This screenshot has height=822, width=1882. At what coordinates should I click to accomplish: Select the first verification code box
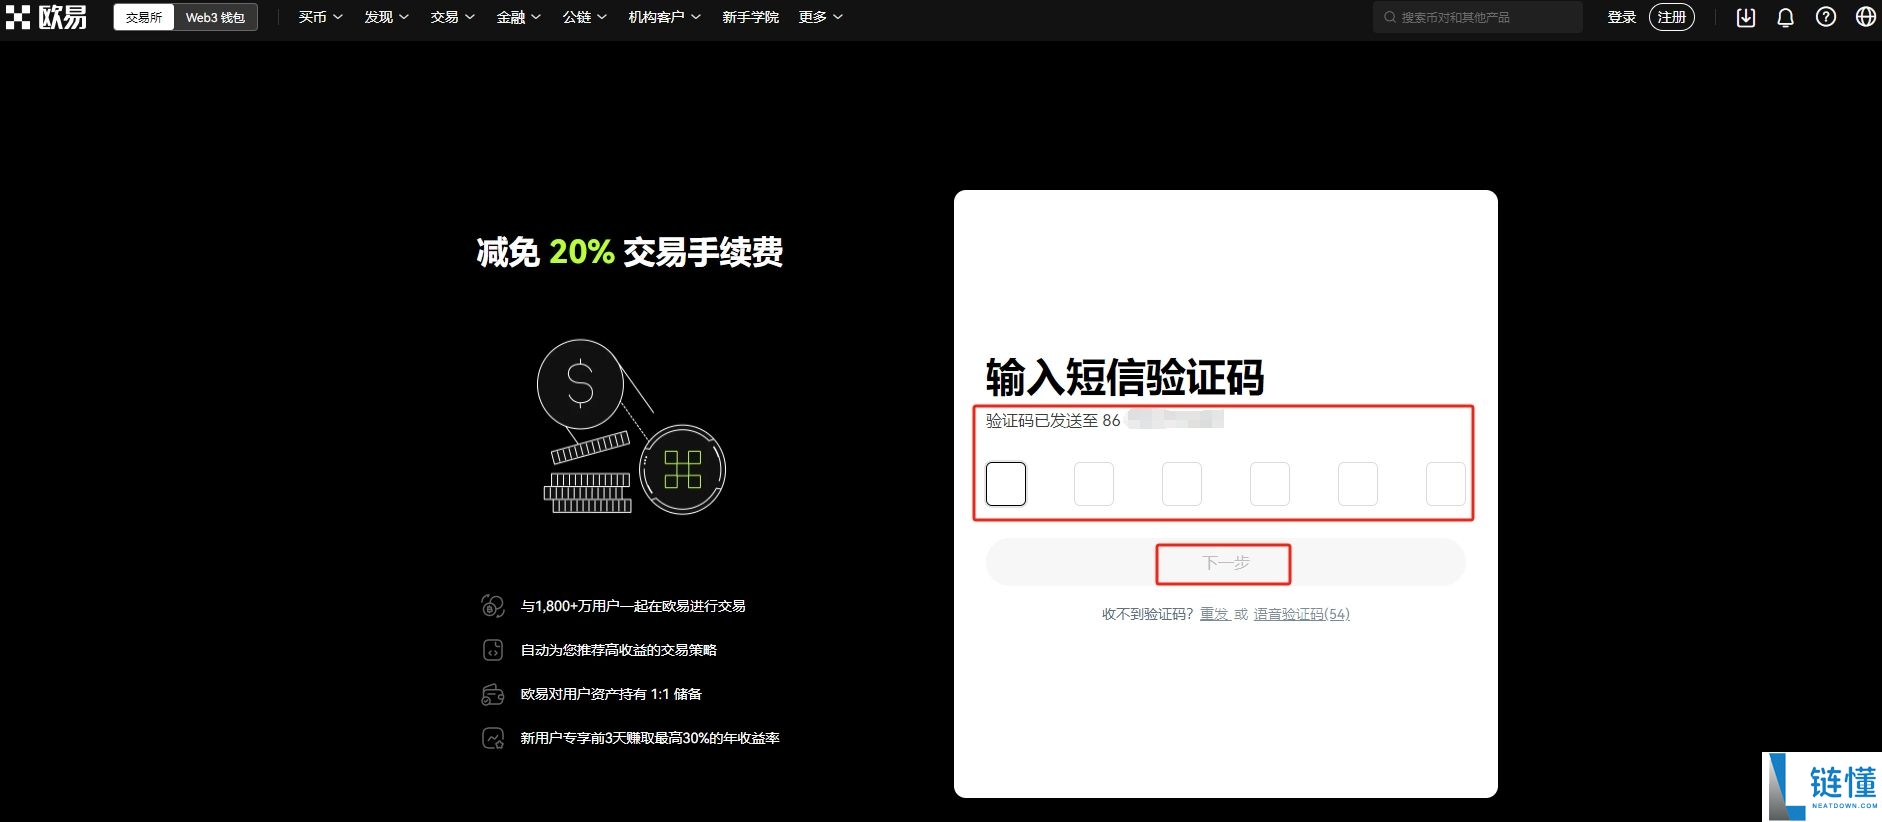pyautogui.click(x=1006, y=484)
